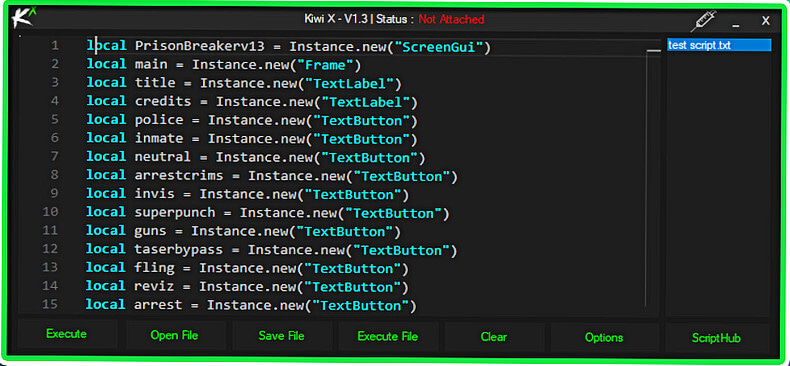This screenshot has width=790, height=366.
Task: Click 'neutral' variable on line 7
Action: coord(163,157)
